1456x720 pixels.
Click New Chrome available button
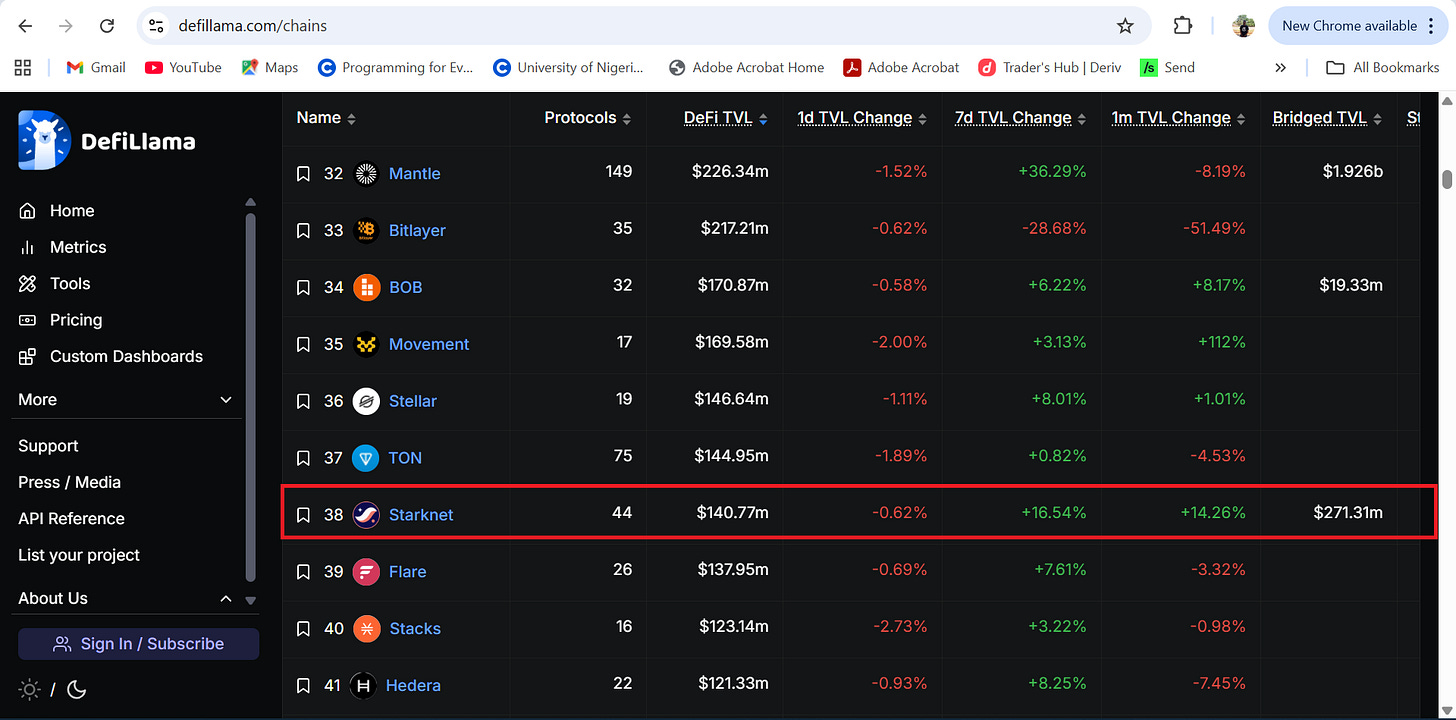pyautogui.click(x=1358, y=26)
